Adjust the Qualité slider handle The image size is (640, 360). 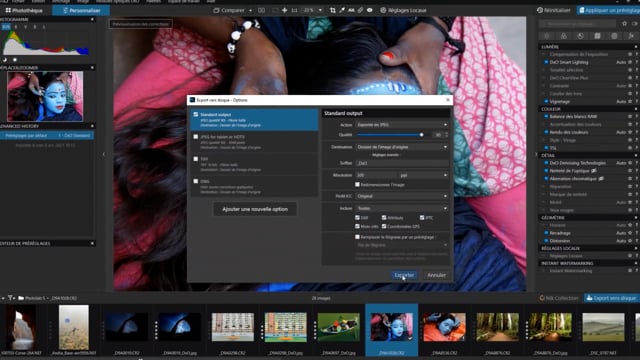421,135
